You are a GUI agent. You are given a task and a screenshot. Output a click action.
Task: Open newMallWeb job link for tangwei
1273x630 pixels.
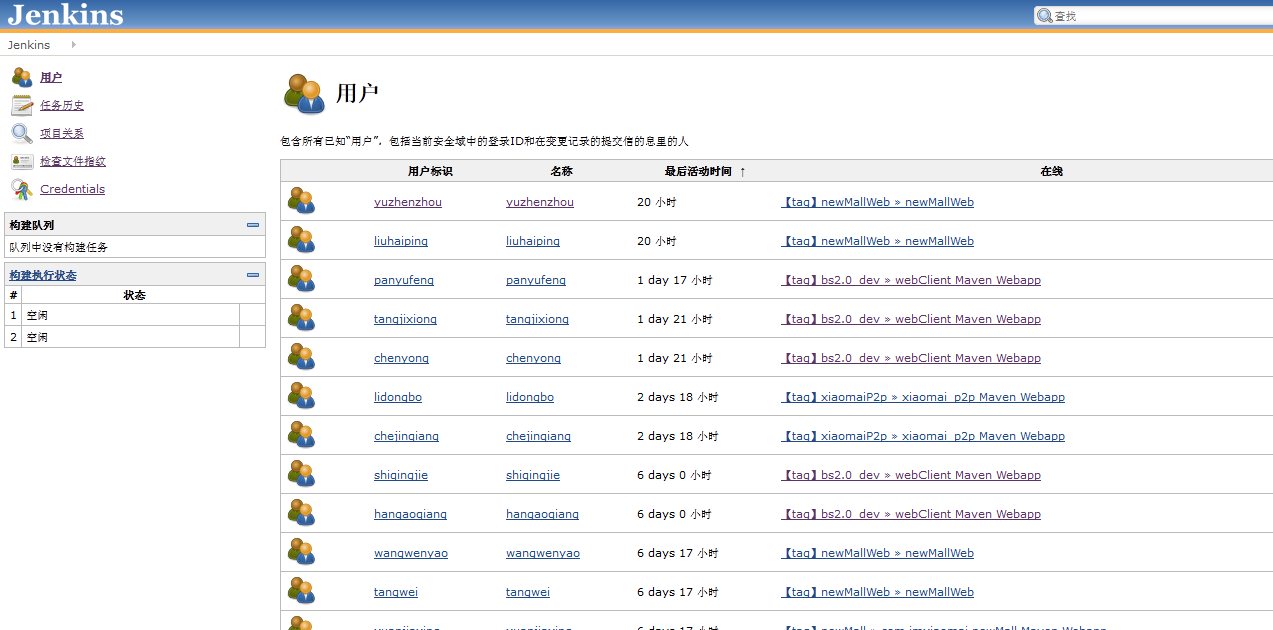[x=878, y=592]
